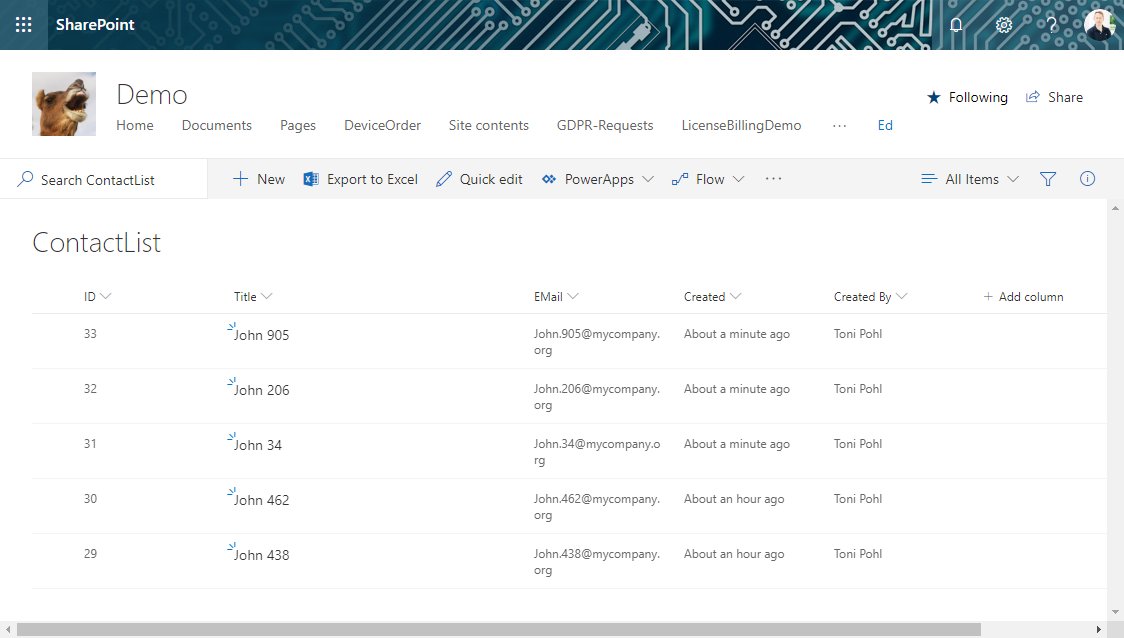Expand the Flow dropdown menu

tap(708, 179)
